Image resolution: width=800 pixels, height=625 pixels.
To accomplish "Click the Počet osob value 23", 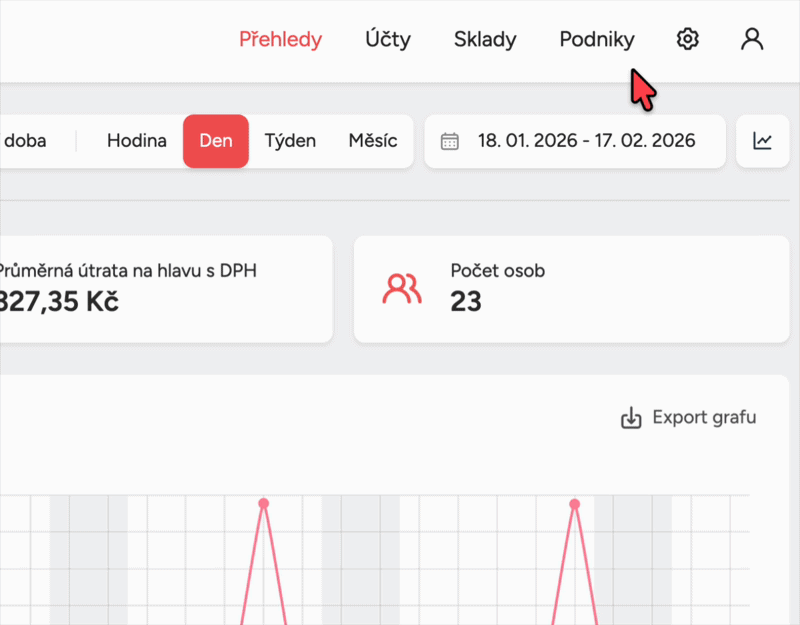I will 466,301.
